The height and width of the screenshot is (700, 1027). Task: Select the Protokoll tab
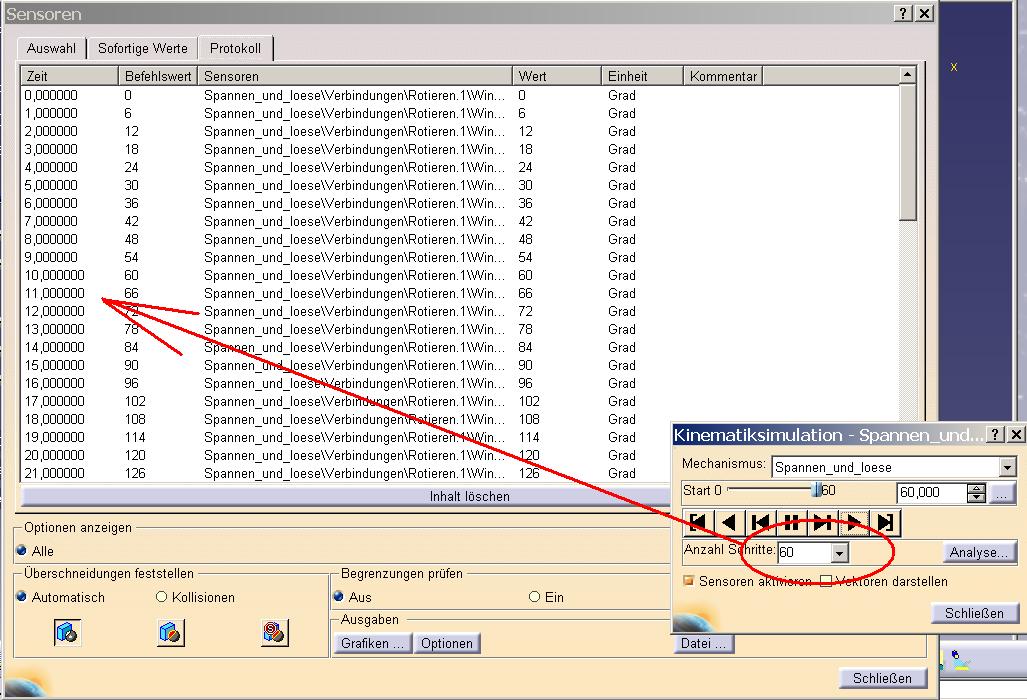[235, 48]
